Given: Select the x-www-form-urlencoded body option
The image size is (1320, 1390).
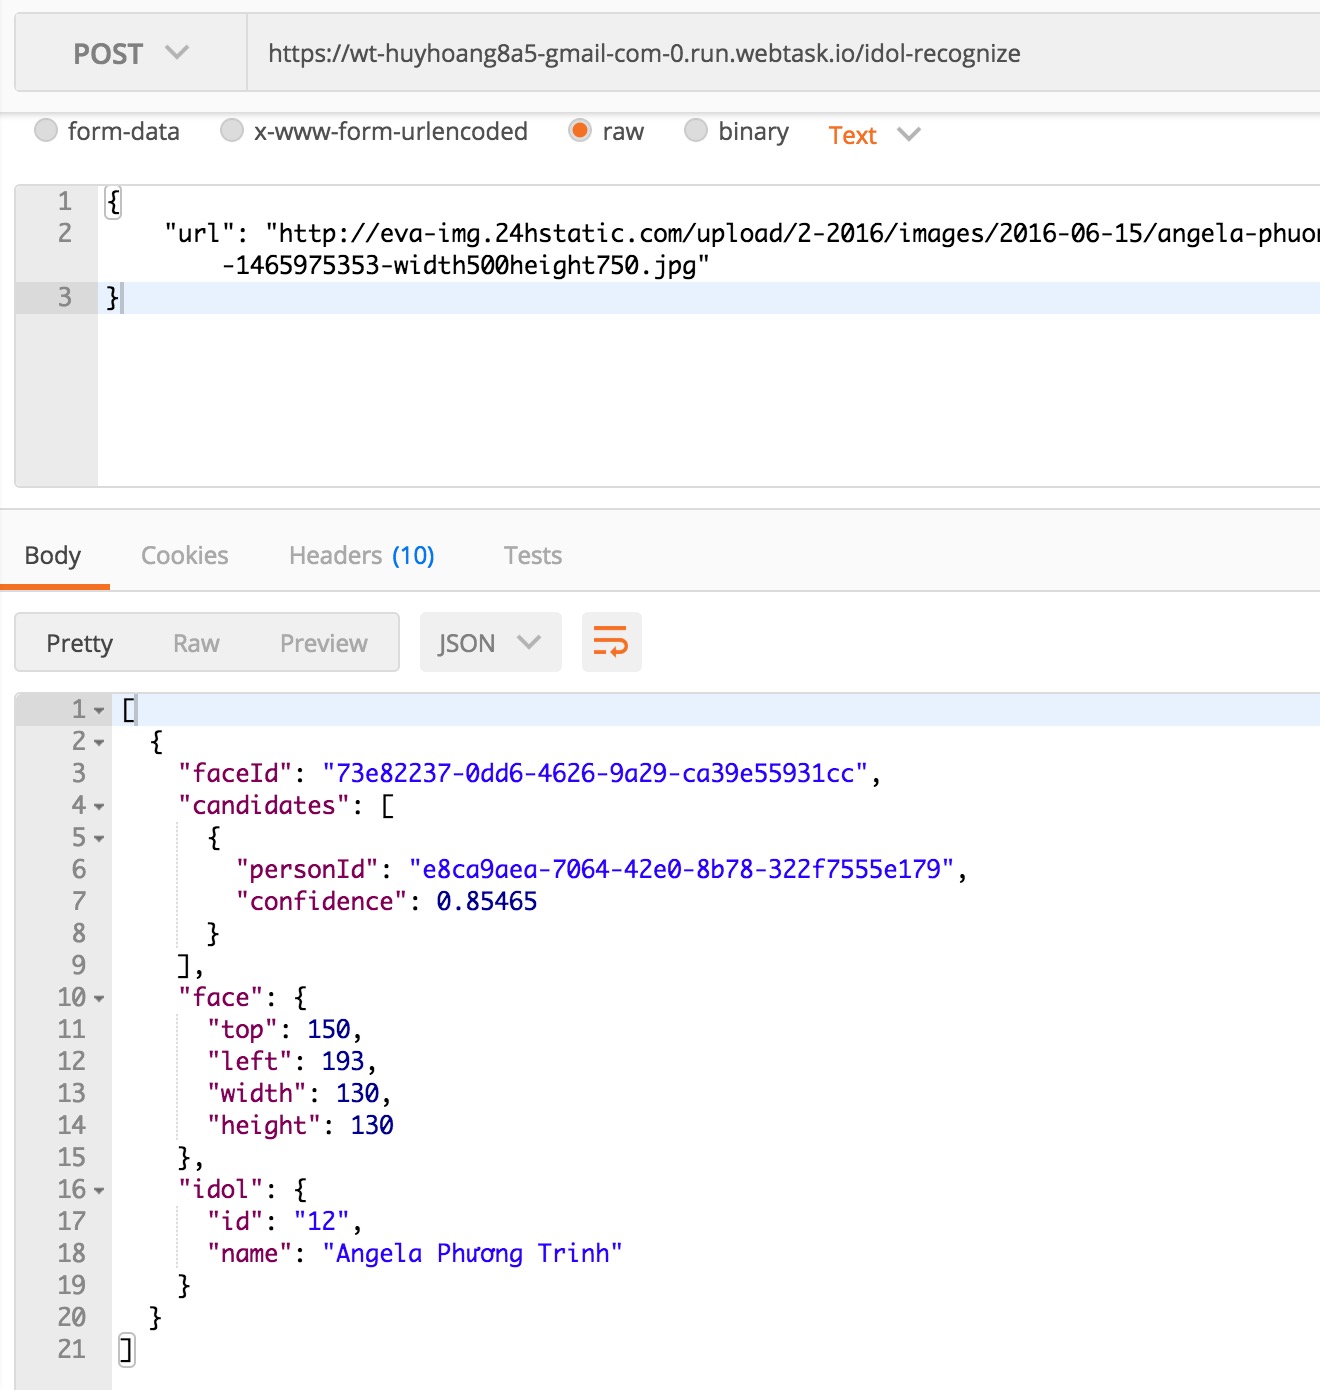Looking at the screenshot, I should click(x=232, y=131).
